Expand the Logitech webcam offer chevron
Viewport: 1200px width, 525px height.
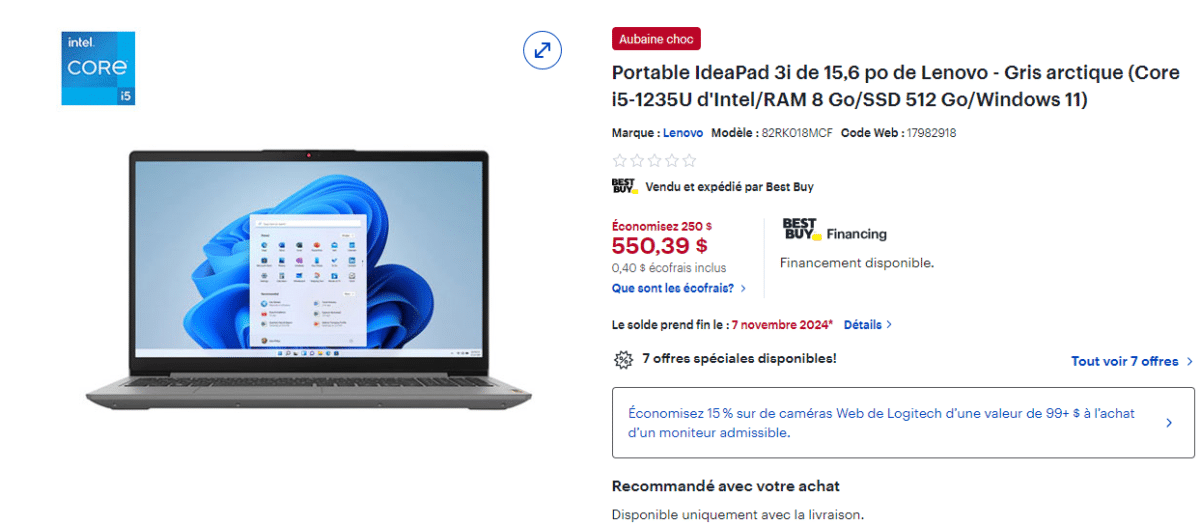[x=1169, y=423]
